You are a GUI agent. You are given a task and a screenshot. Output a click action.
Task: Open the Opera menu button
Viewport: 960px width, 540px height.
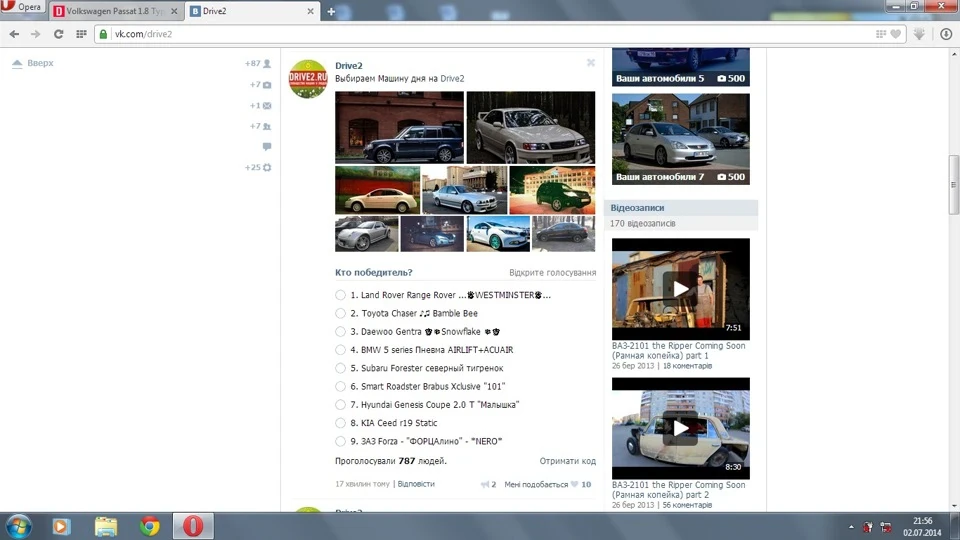22,7
